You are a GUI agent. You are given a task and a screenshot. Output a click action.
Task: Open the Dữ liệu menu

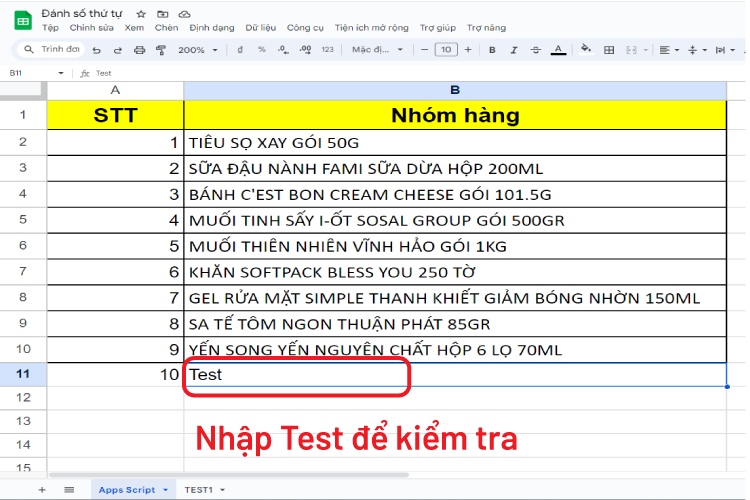[261, 28]
